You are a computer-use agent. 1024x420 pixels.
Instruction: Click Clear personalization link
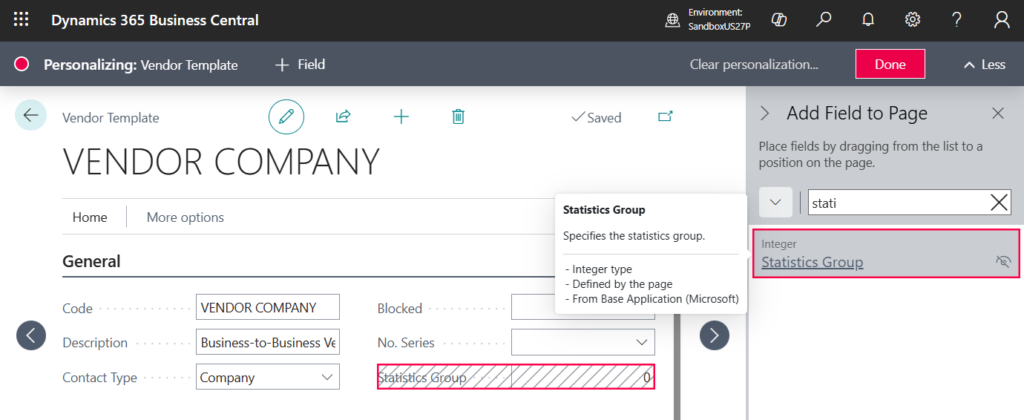[x=753, y=64]
